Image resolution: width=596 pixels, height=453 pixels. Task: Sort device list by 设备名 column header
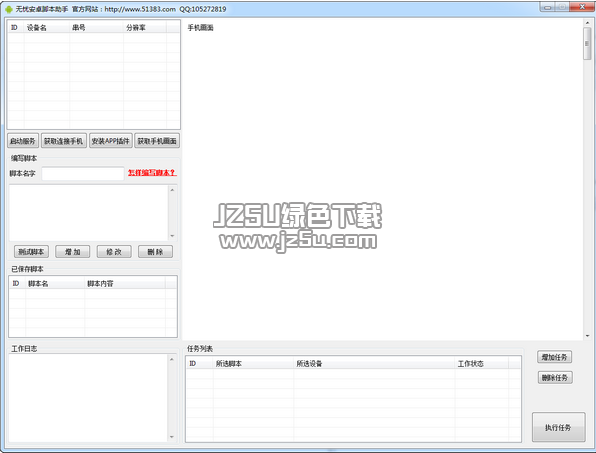point(47,27)
